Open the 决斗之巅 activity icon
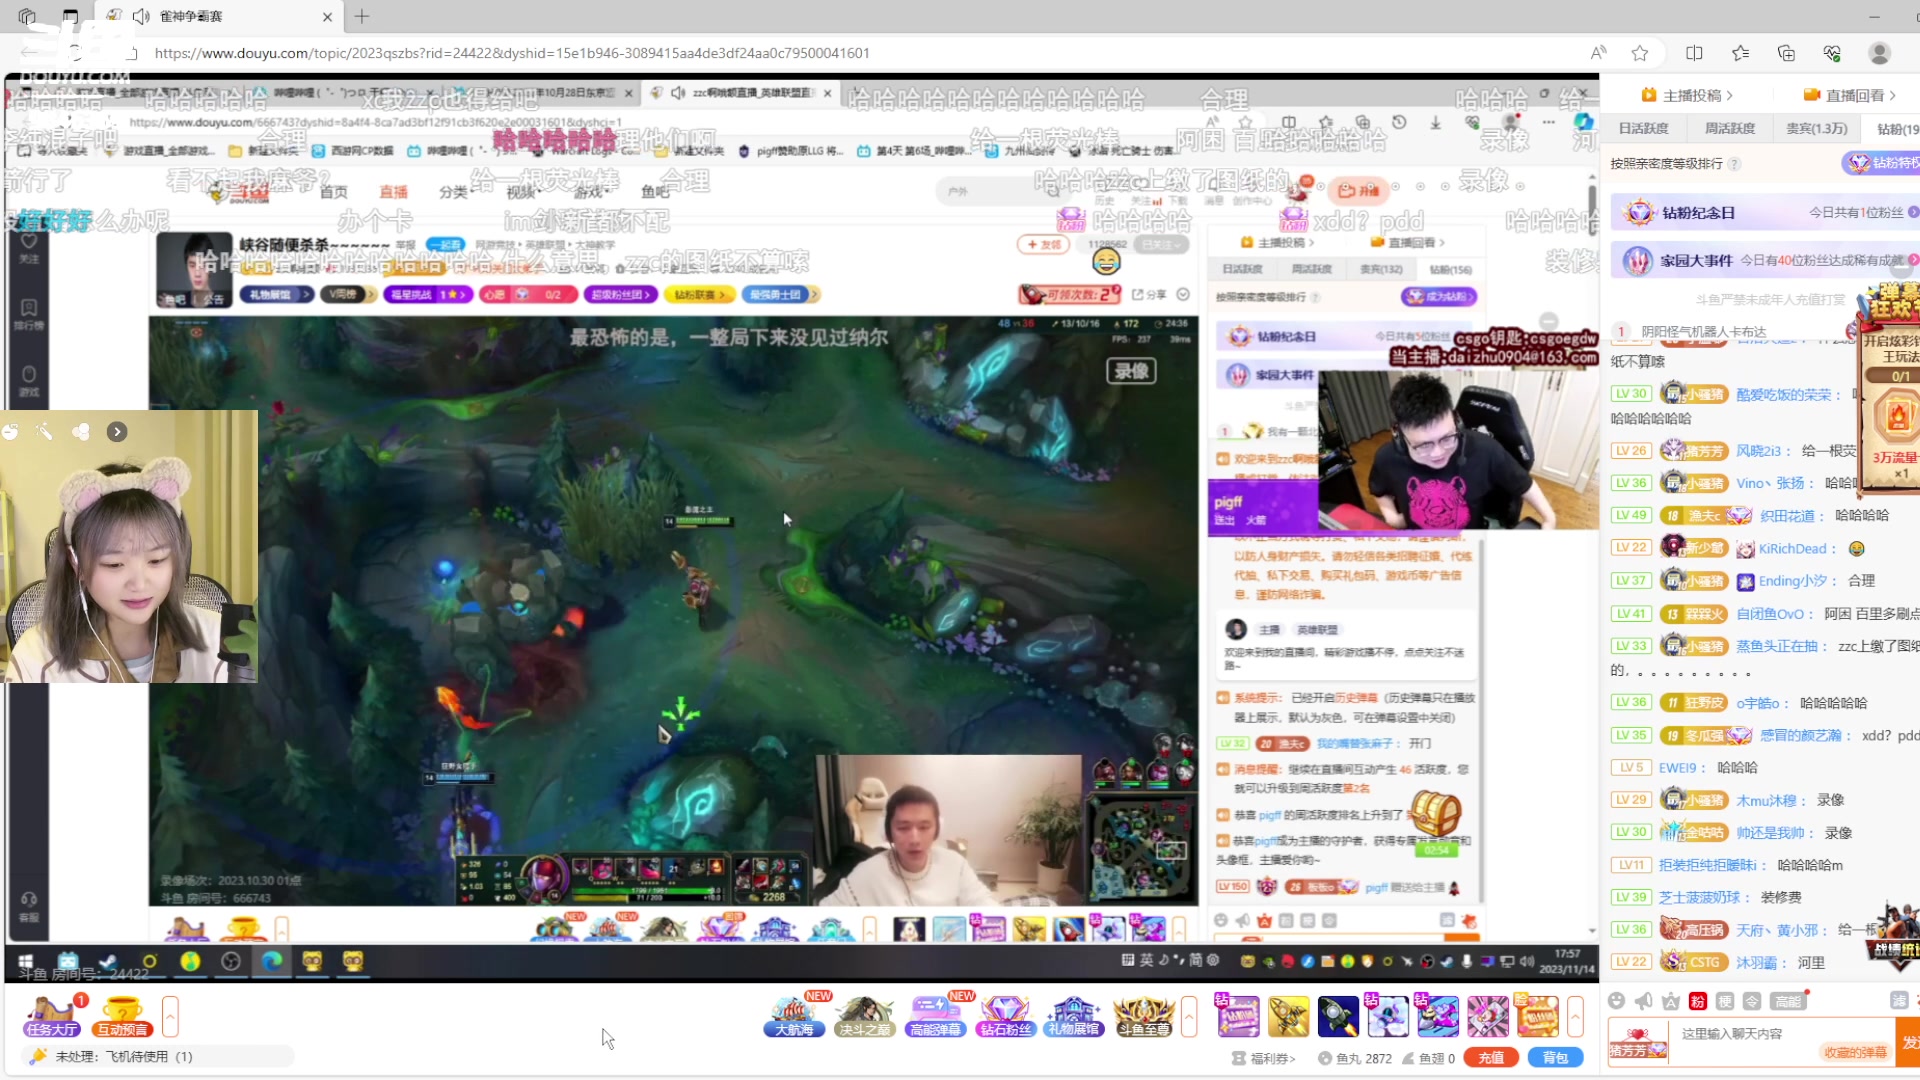 pyautogui.click(x=864, y=1016)
